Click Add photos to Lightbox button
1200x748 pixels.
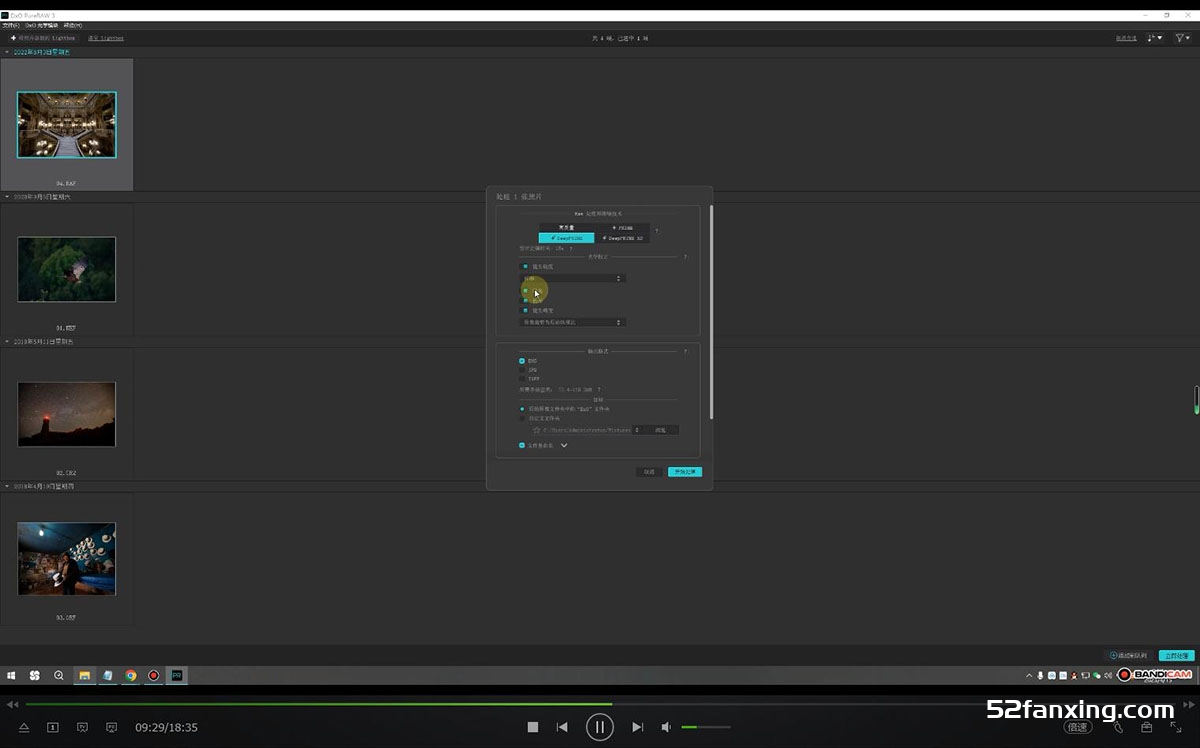click(43, 38)
